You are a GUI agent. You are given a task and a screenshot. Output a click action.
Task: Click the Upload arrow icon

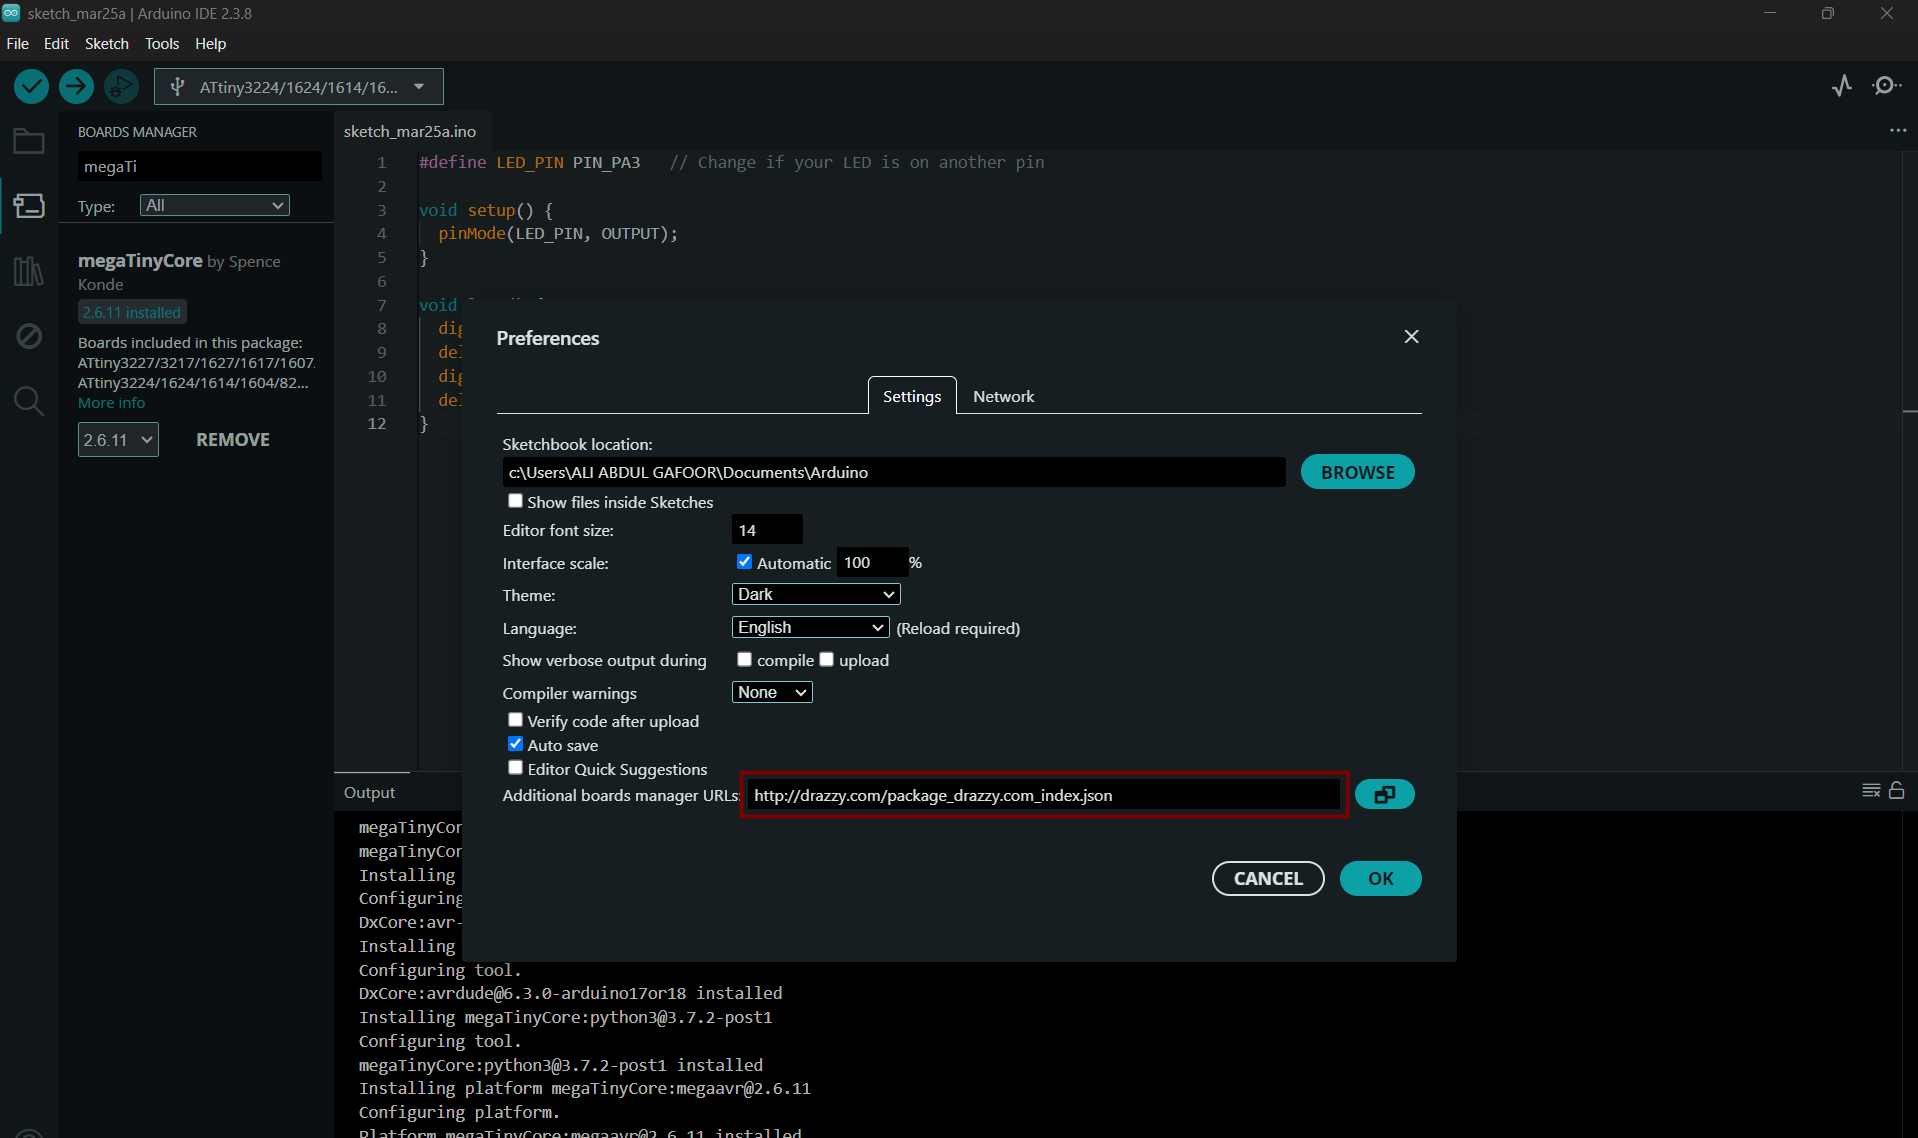coord(76,87)
